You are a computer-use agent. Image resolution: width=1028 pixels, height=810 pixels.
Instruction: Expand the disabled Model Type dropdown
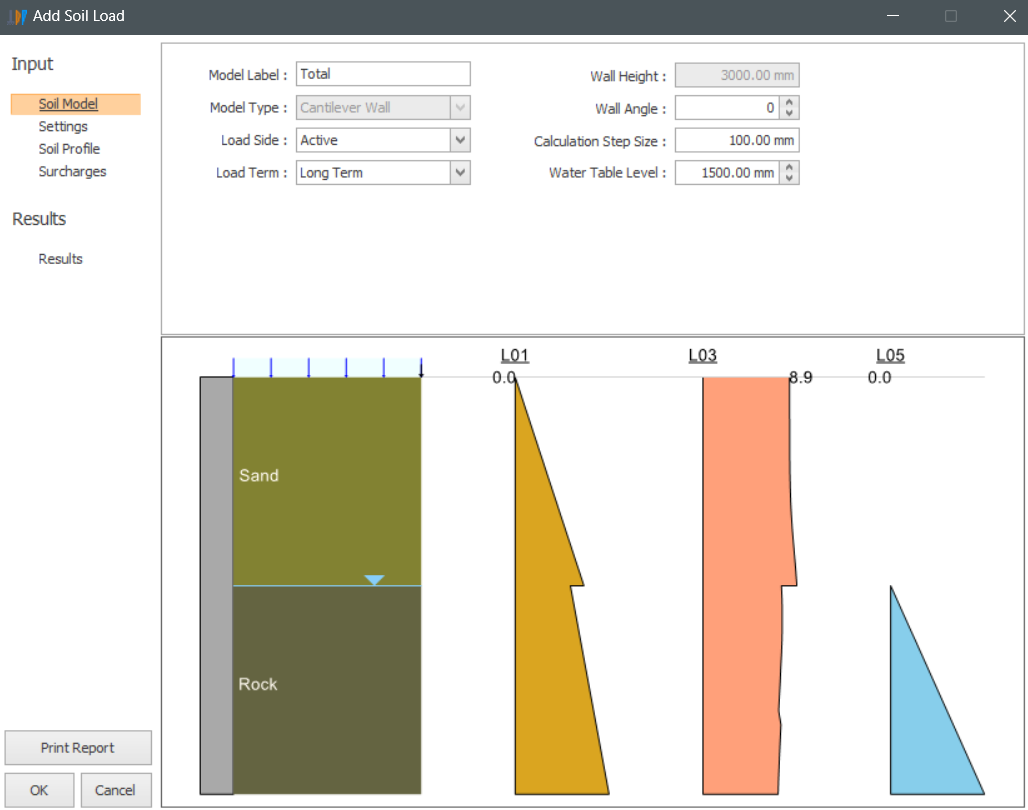(459, 108)
